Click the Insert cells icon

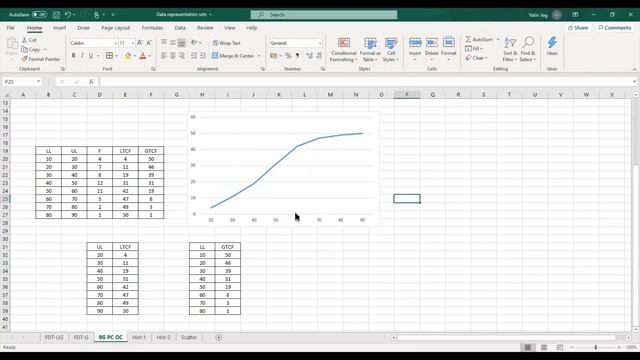[x=415, y=42]
